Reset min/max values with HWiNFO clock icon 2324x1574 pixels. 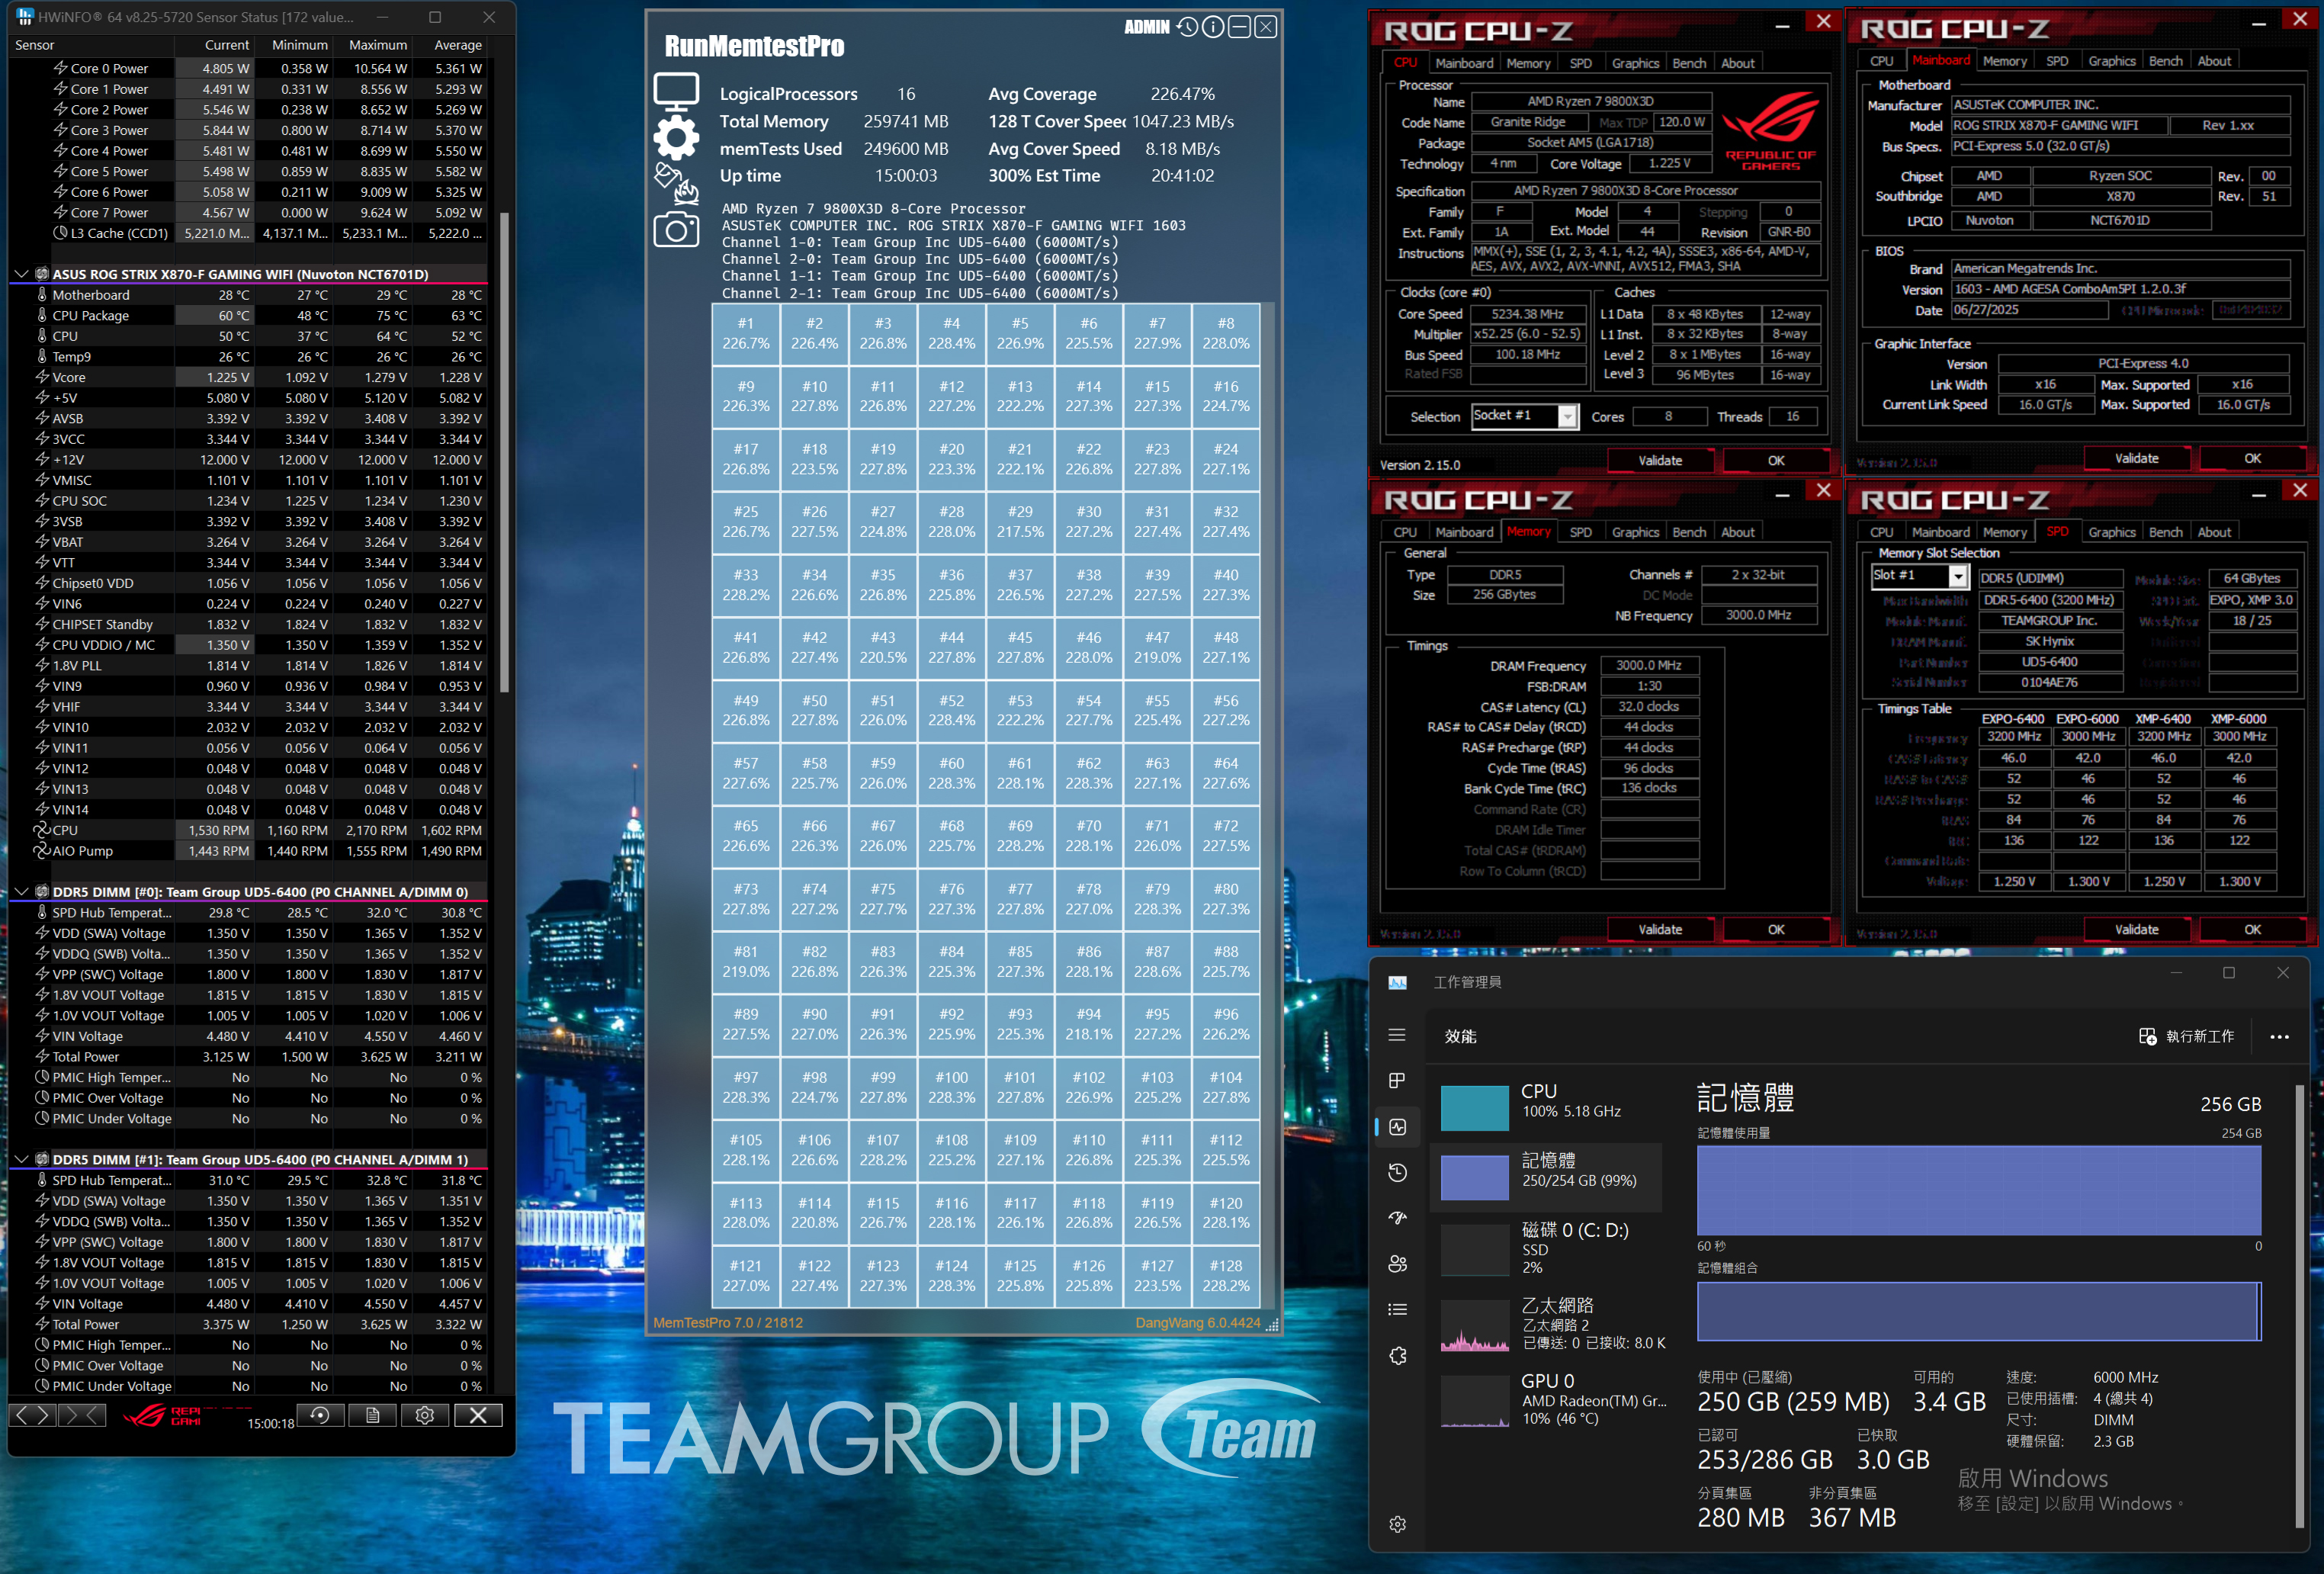(x=320, y=1414)
